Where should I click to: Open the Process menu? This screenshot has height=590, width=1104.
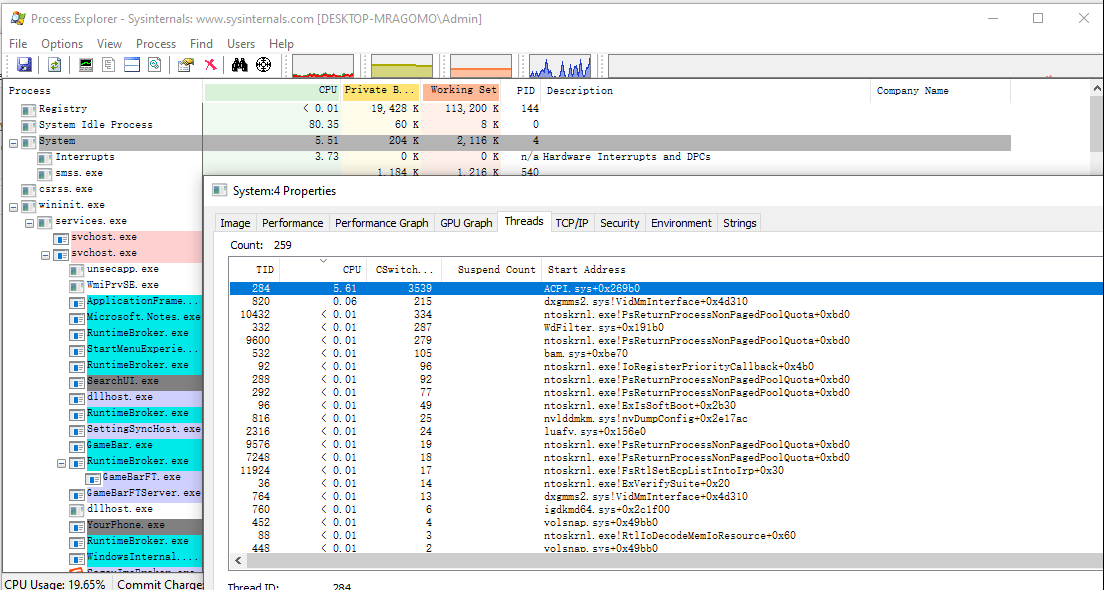[156, 44]
